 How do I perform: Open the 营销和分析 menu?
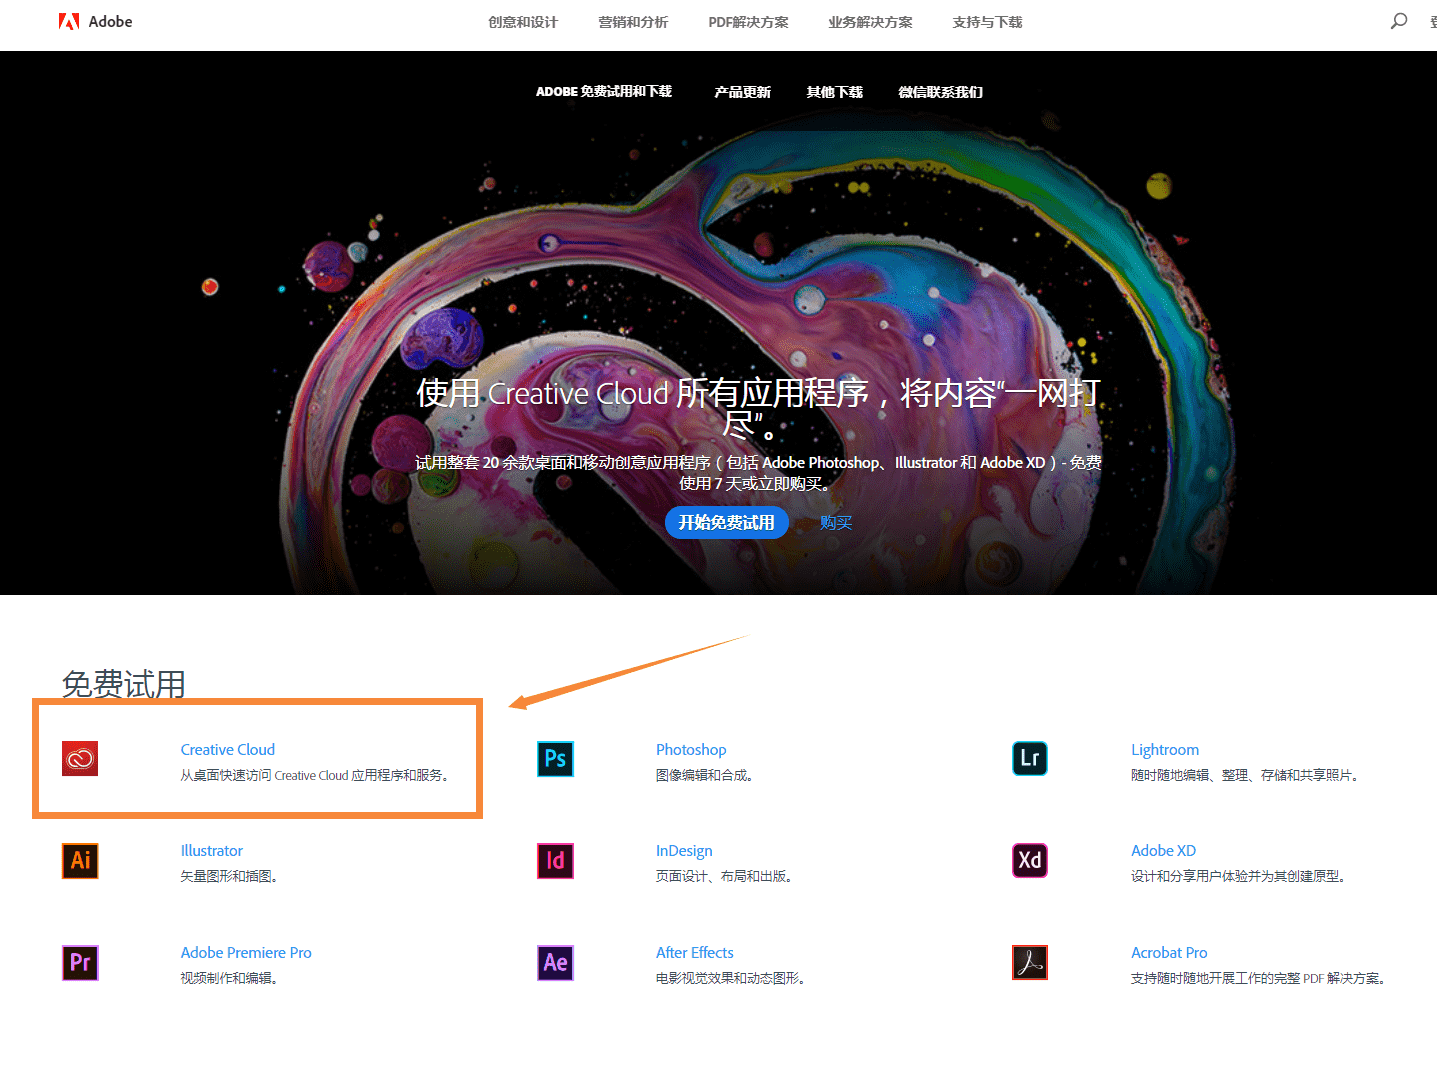[633, 22]
